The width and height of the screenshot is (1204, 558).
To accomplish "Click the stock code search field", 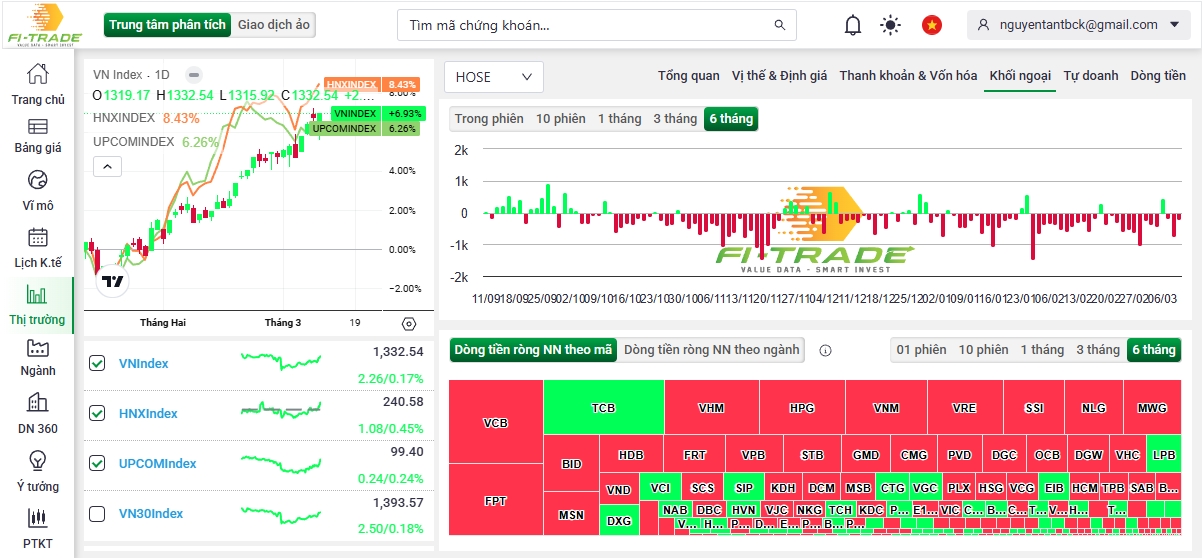I will pyautogui.click(x=596, y=25).
